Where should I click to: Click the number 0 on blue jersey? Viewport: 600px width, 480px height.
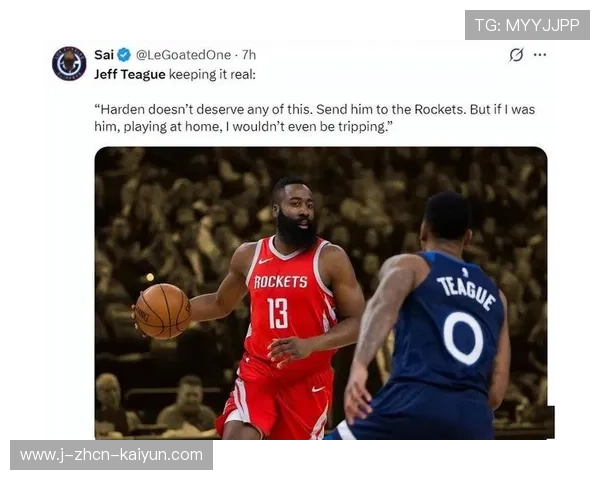click(463, 339)
